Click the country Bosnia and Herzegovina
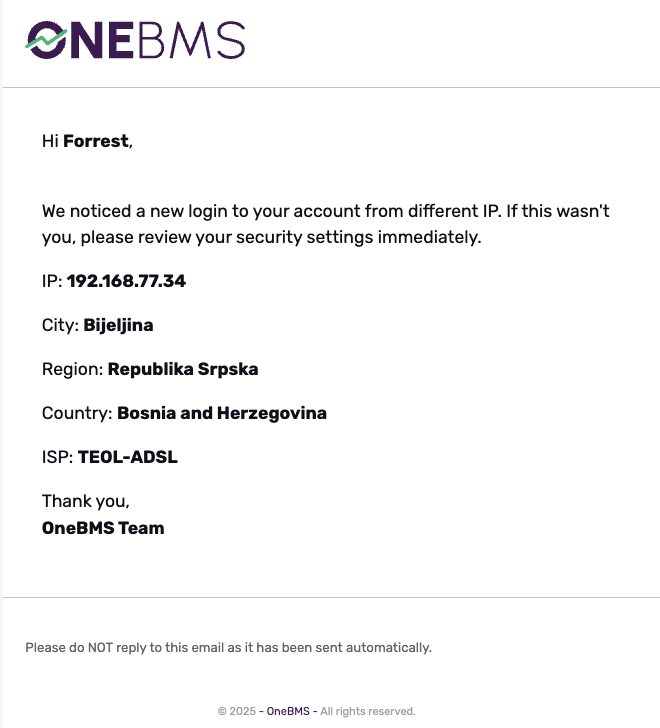Image resolution: width=660 pixels, height=728 pixels. (222, 413)
